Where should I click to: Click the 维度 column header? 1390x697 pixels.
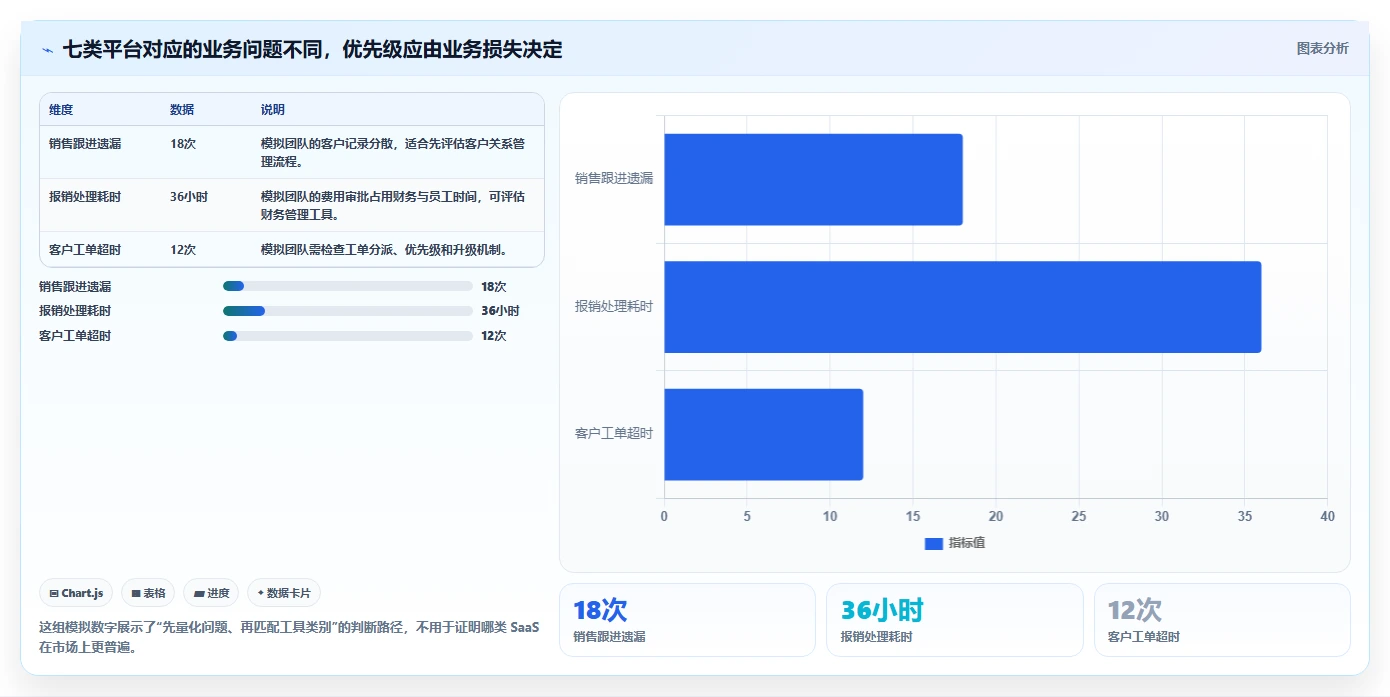click(x=61, y=110)
